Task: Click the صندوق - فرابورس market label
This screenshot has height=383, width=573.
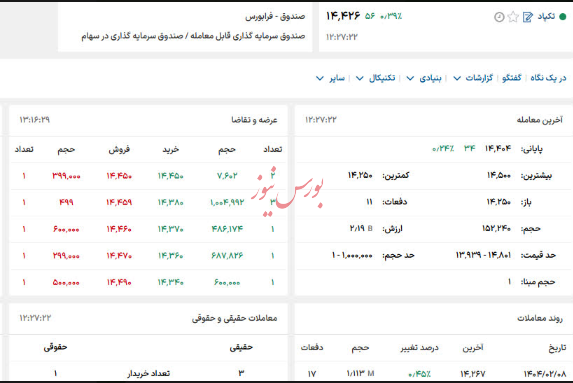Action: pyautogui.click(x=275, y=16)
